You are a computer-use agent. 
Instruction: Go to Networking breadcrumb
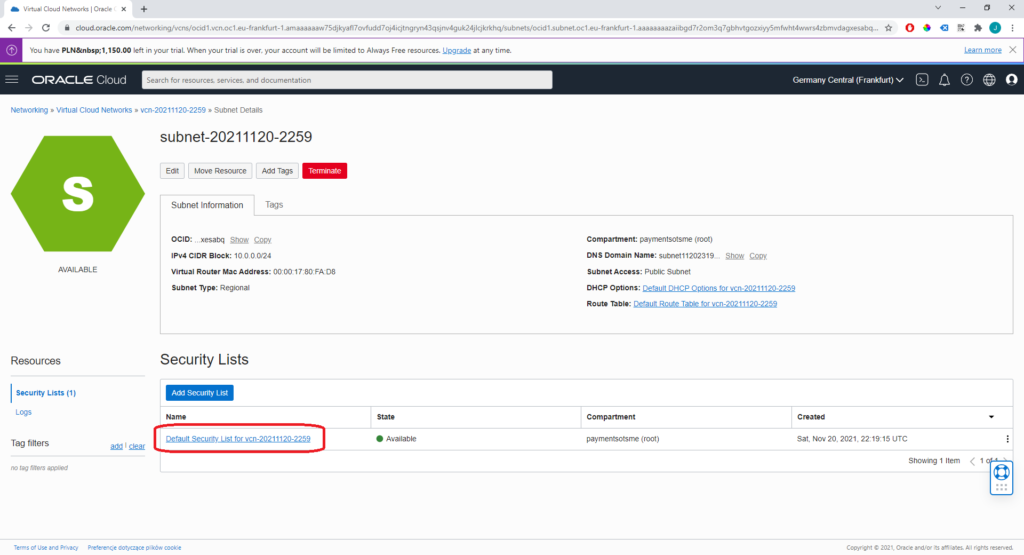point(29,110)
